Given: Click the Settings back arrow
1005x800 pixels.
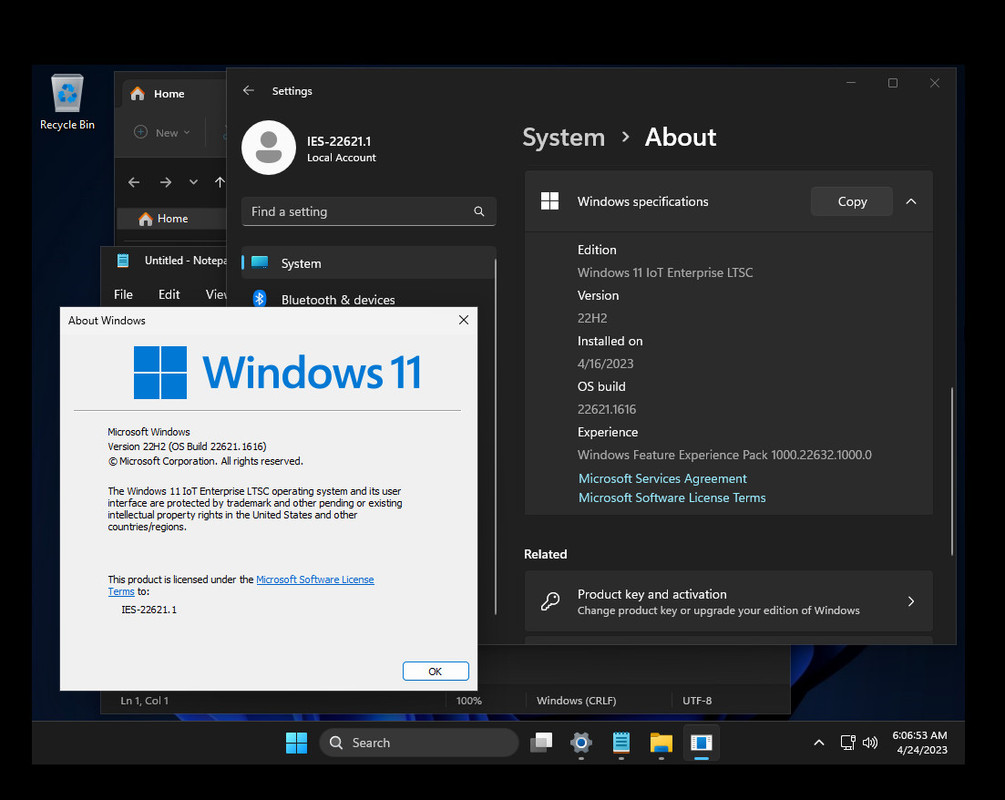Looking at the screenshot, I should (x=249, y=90).
